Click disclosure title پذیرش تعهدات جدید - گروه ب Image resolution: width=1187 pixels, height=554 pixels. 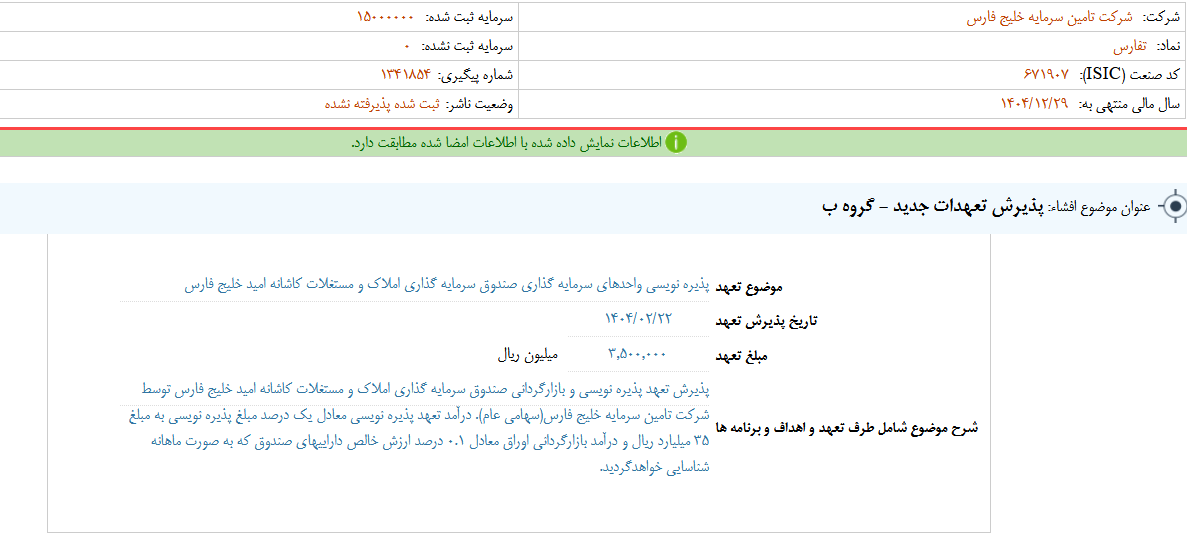click(x=935, y=207)
